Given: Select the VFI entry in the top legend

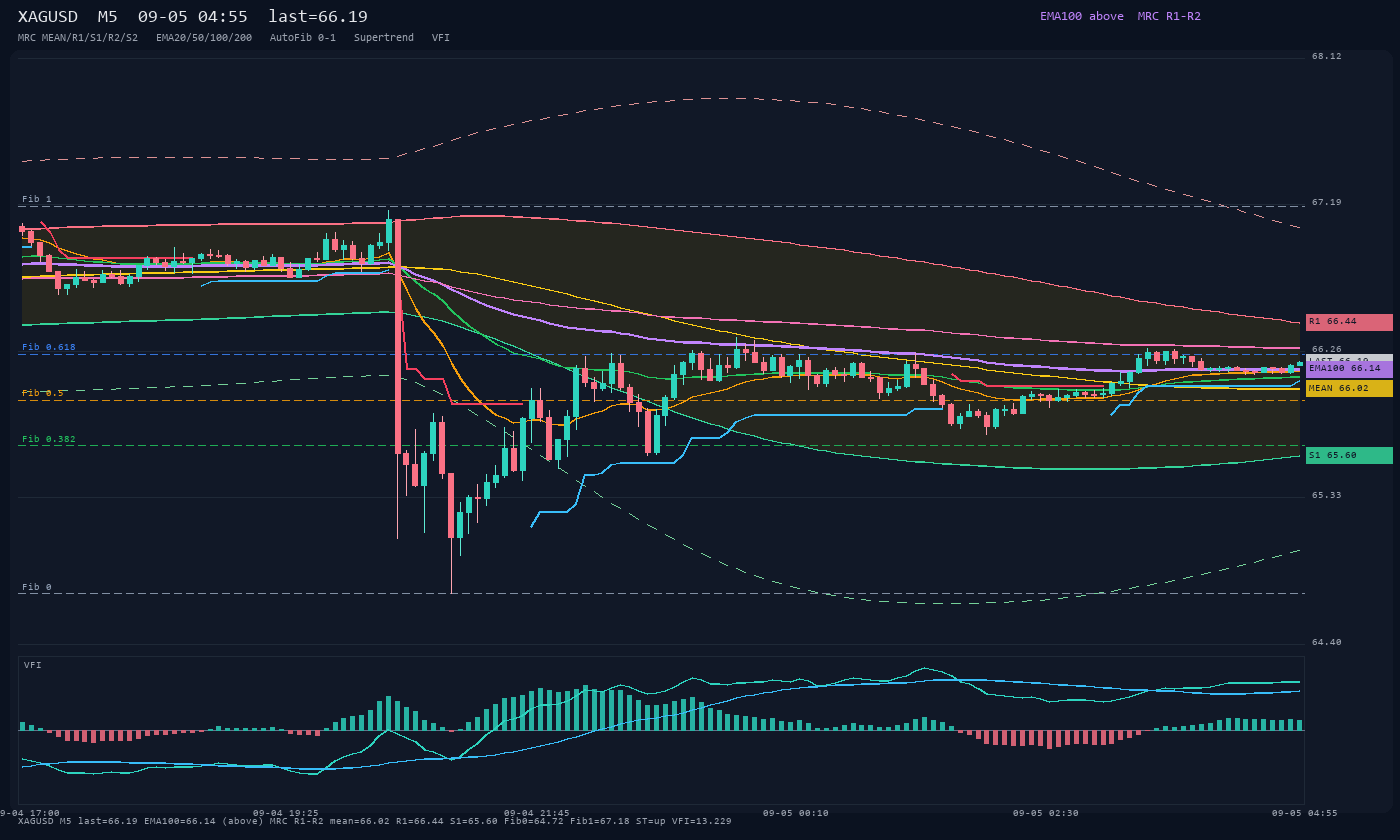Looking at the screenshot, I should point(441,38).
